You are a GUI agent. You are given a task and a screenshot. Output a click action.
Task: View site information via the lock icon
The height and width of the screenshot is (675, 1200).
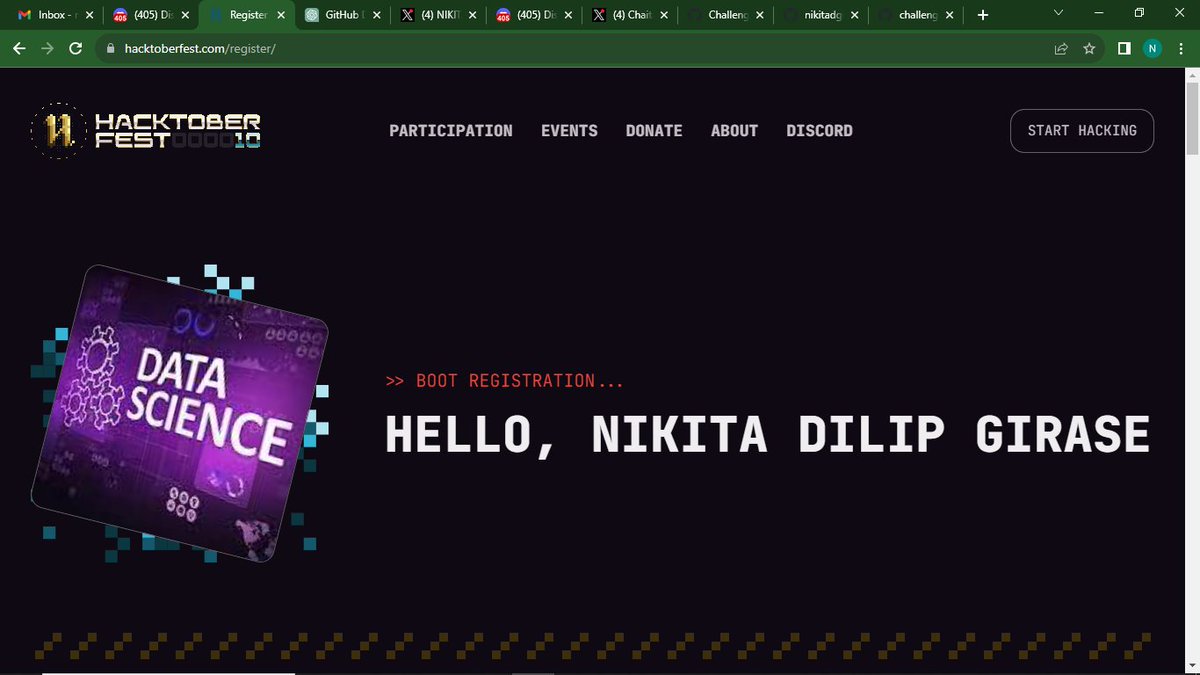click(109, 48)
